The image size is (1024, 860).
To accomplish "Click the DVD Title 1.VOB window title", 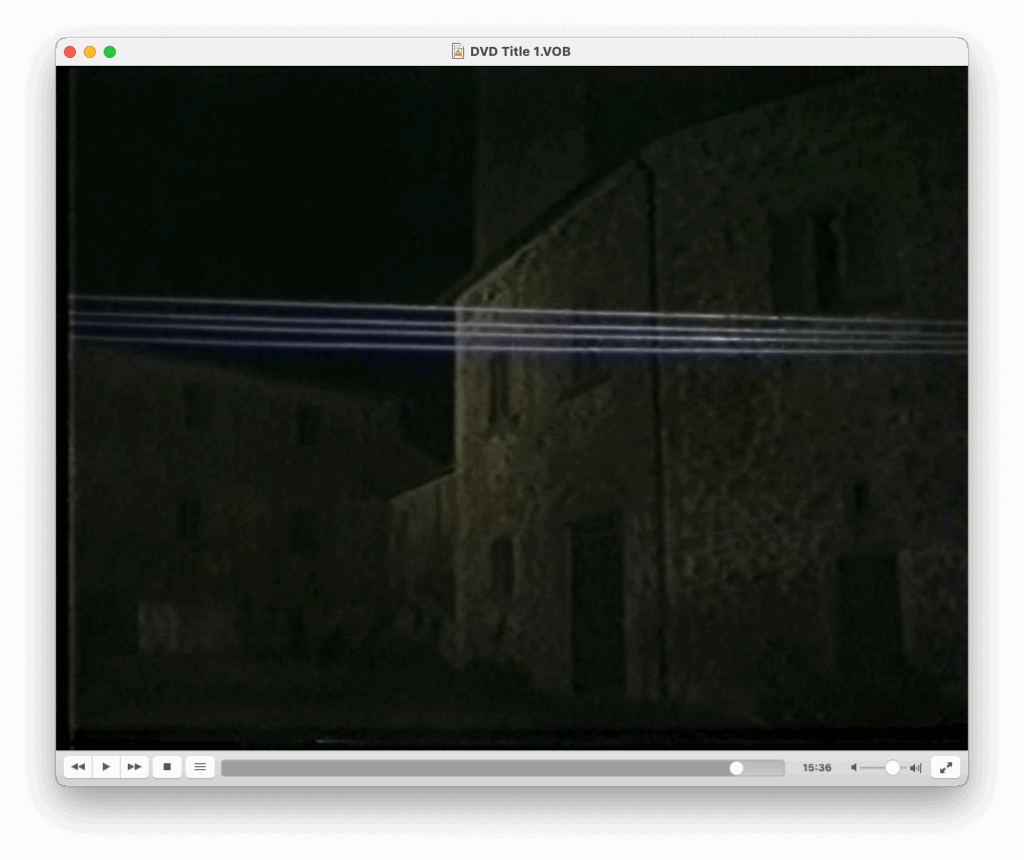I will [520, 52].
